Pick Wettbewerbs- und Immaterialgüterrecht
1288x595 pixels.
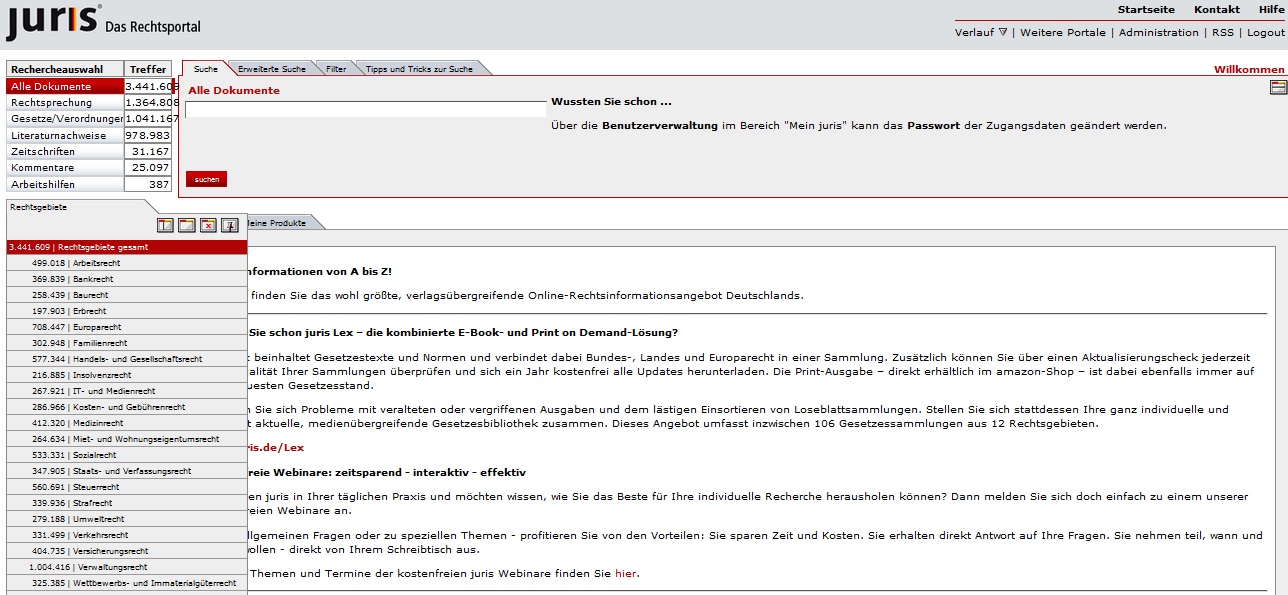tap(126, 583)
